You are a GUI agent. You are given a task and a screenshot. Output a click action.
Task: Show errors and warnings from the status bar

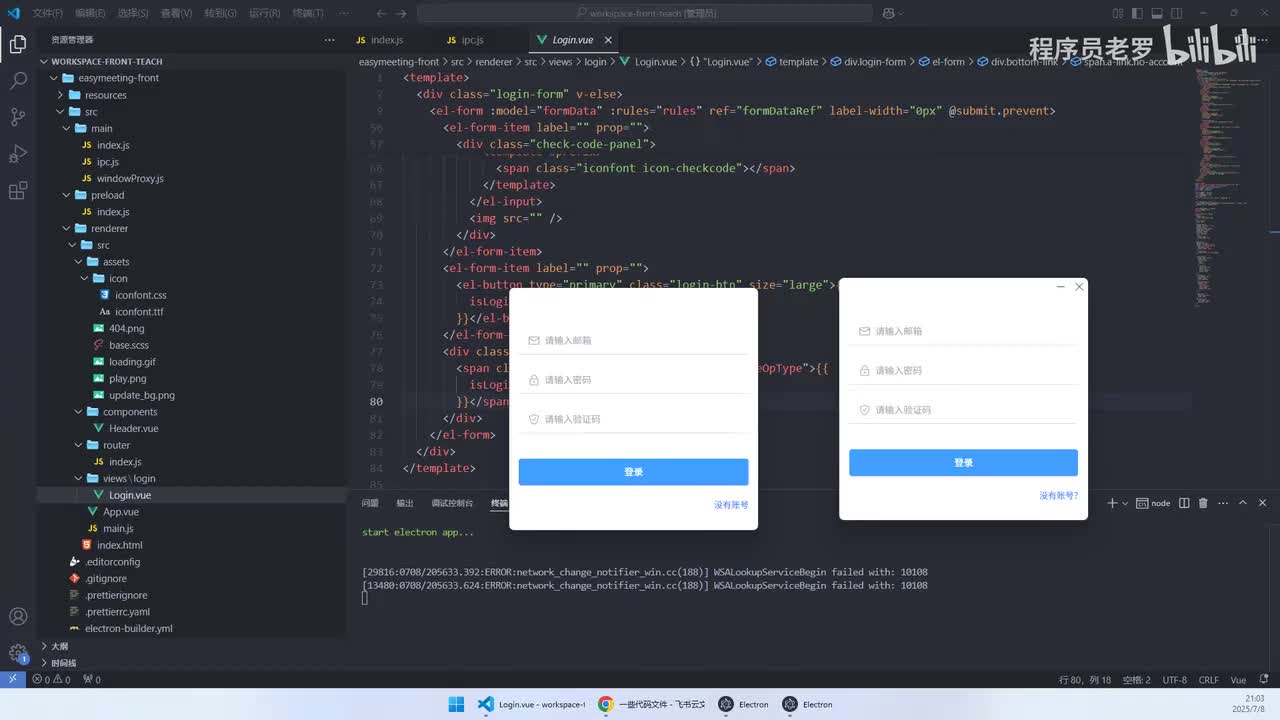point(51,680)
